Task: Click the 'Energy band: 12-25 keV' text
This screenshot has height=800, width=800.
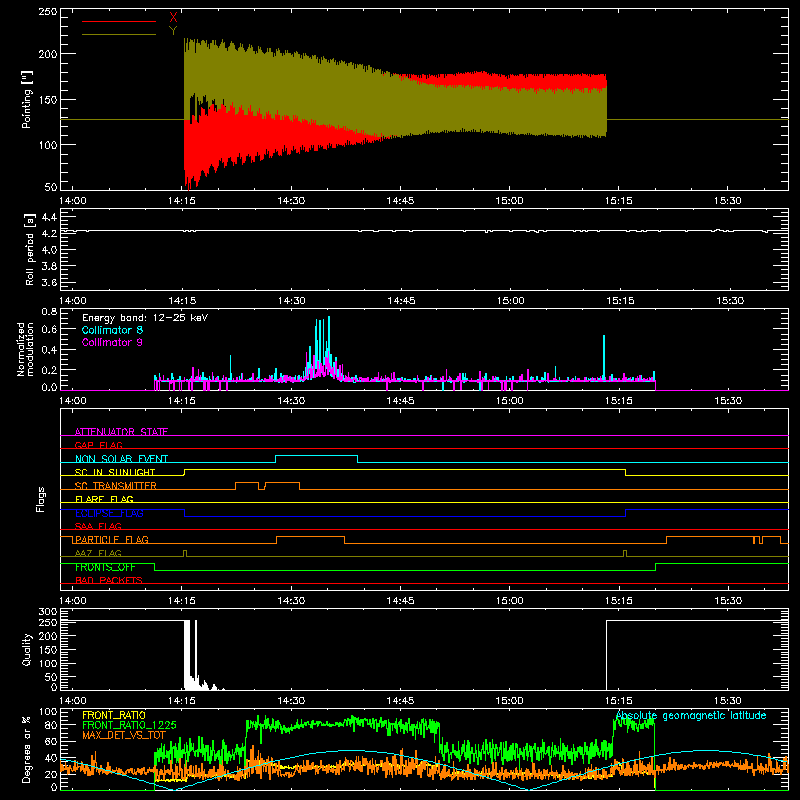Action: pos(145,318)
